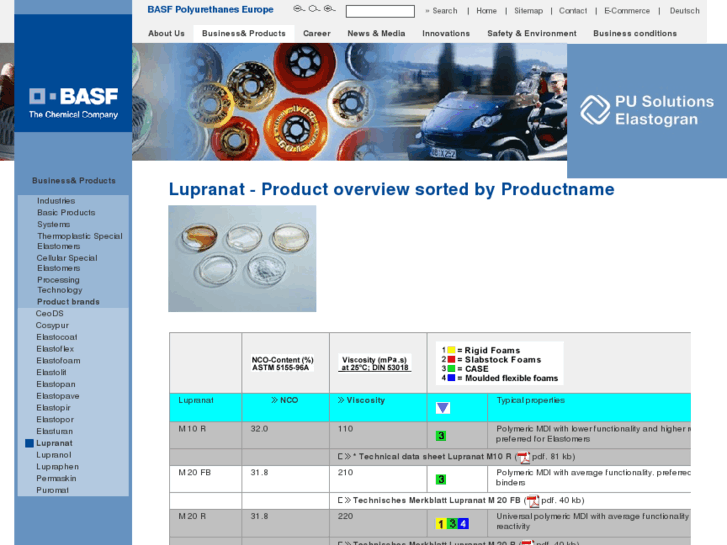This screenshot has width=727, height=545.
Task: Click the PDF icon for Lupranat M 20 FB
Action: (532, 501)
